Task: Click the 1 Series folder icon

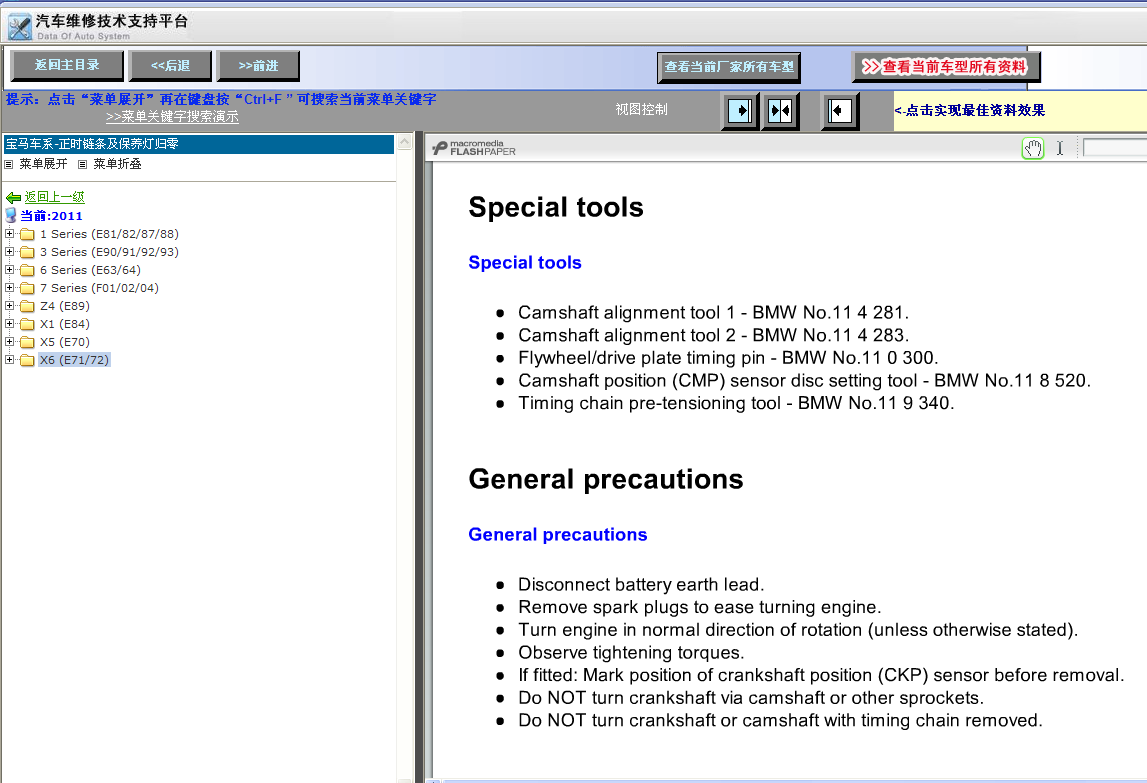Action: [x=28, y=234]
